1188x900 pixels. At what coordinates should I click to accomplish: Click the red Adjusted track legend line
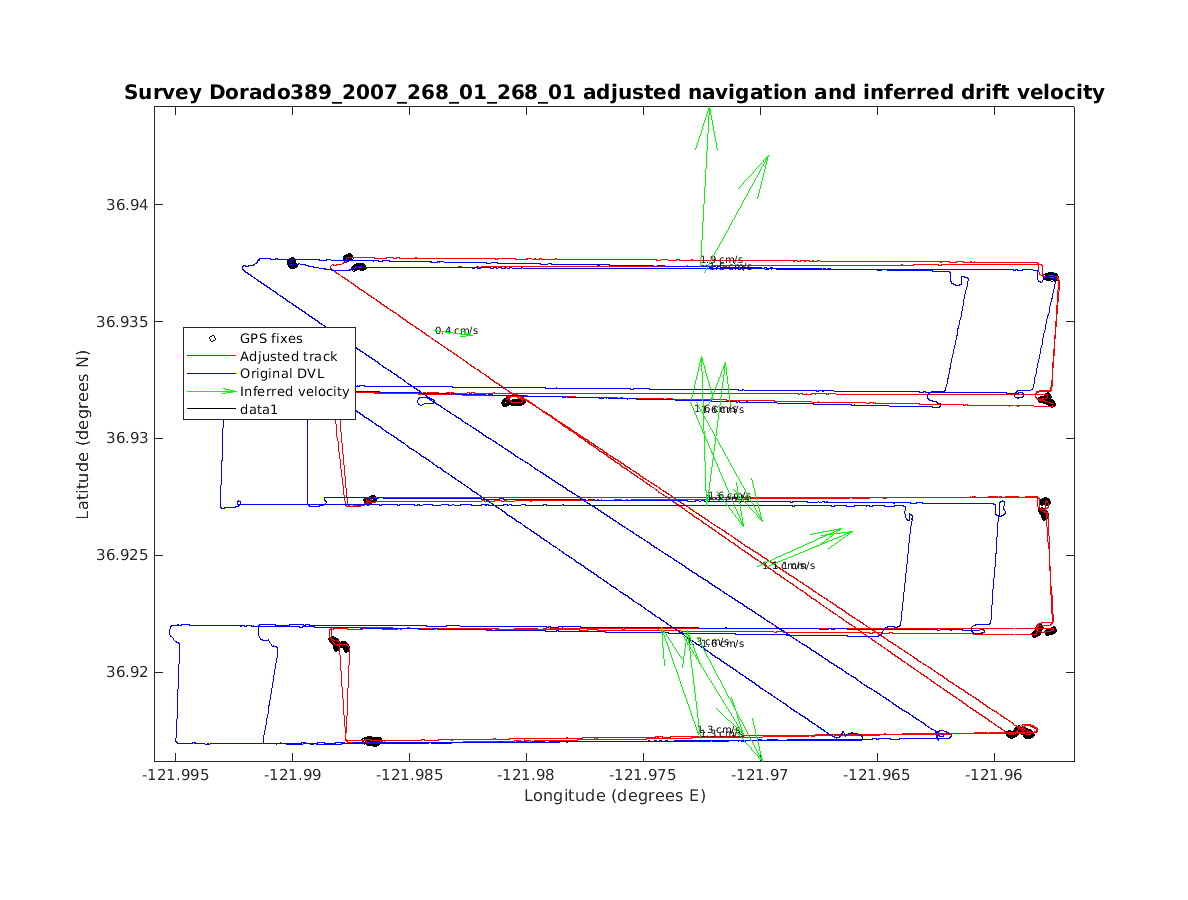tap(212, 356)
